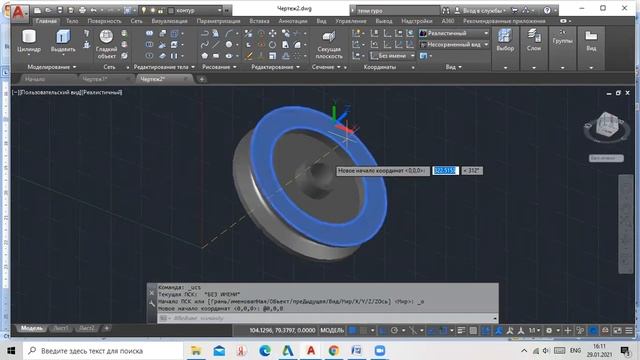Select the Cylinder (Цилиндр) tool
Image resolution: width=640 pixels, height=360 pixels.
(x=29, y=41)
